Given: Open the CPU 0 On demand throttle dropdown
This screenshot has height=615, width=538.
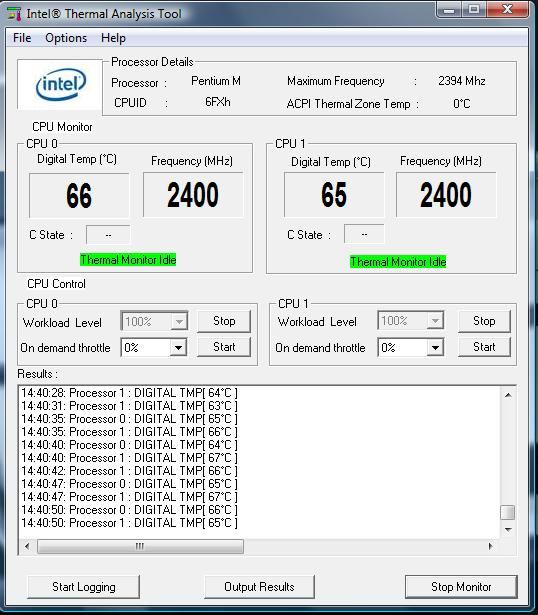Looking at the screenshot, I should tap(178, 348).
